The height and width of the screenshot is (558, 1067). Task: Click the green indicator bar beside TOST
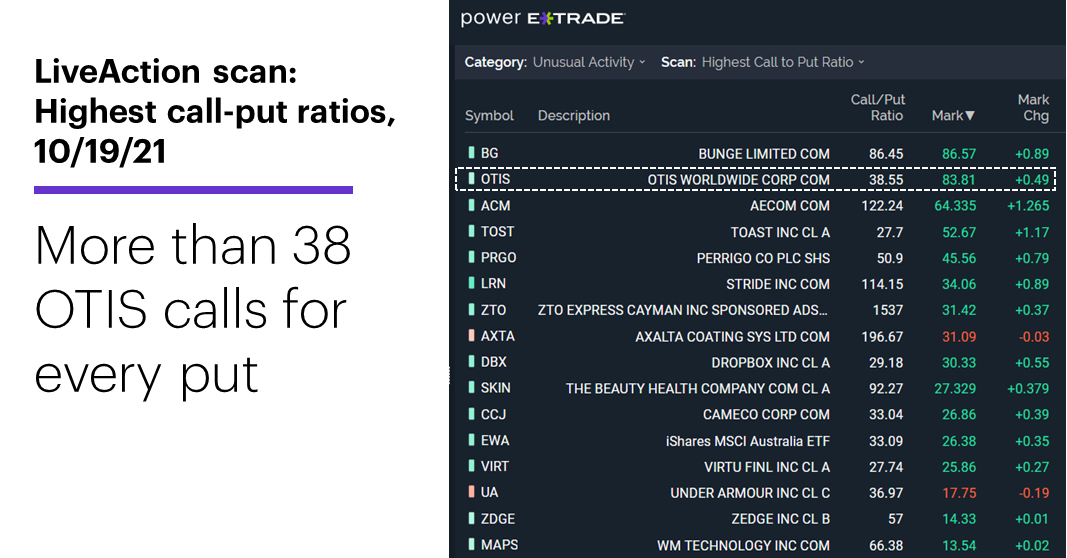(x=471, y=231)
